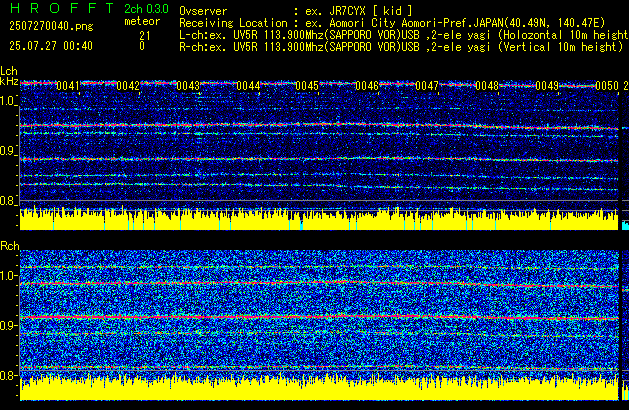Click the Rch channel label
Image resolution: width=629 pixels, height=410 pixels.
(x=10, y=246)
